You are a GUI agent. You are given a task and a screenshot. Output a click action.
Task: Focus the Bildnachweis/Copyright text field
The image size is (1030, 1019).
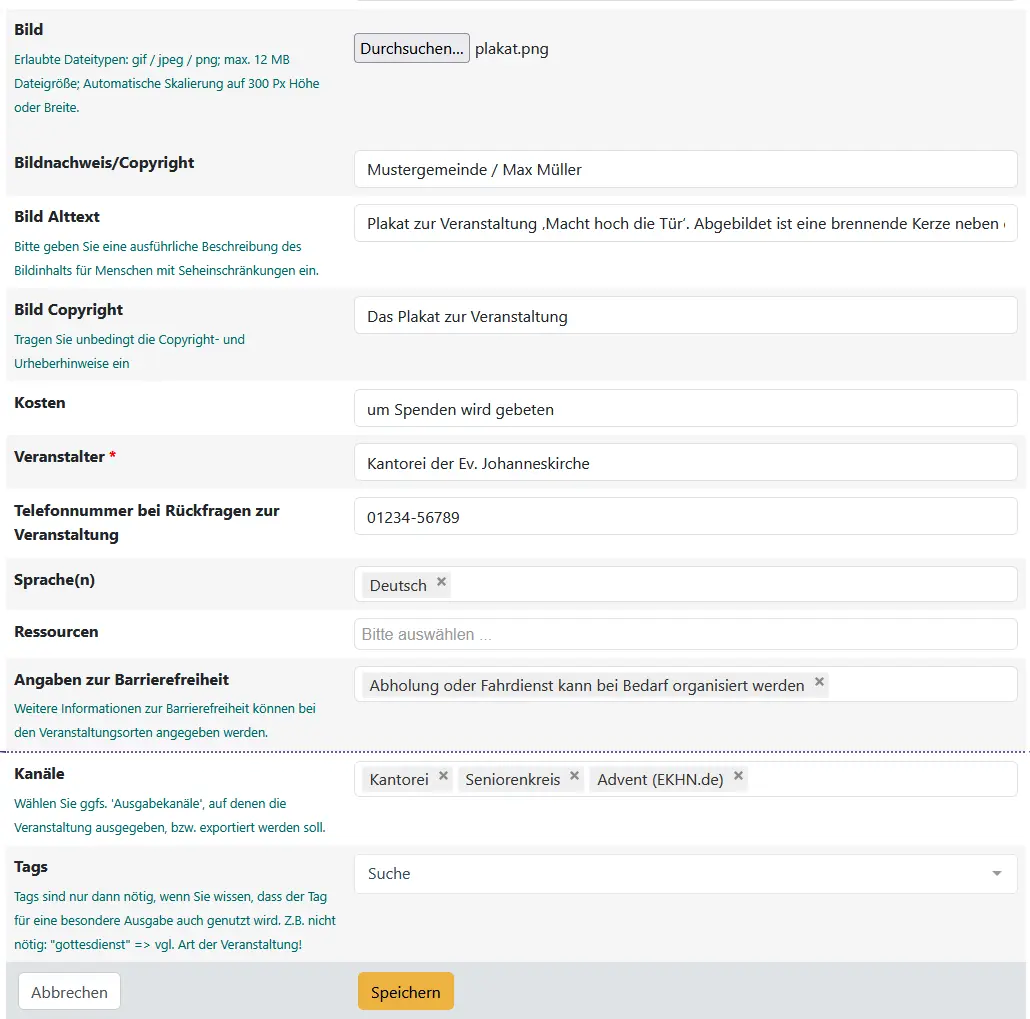(685, 169)
